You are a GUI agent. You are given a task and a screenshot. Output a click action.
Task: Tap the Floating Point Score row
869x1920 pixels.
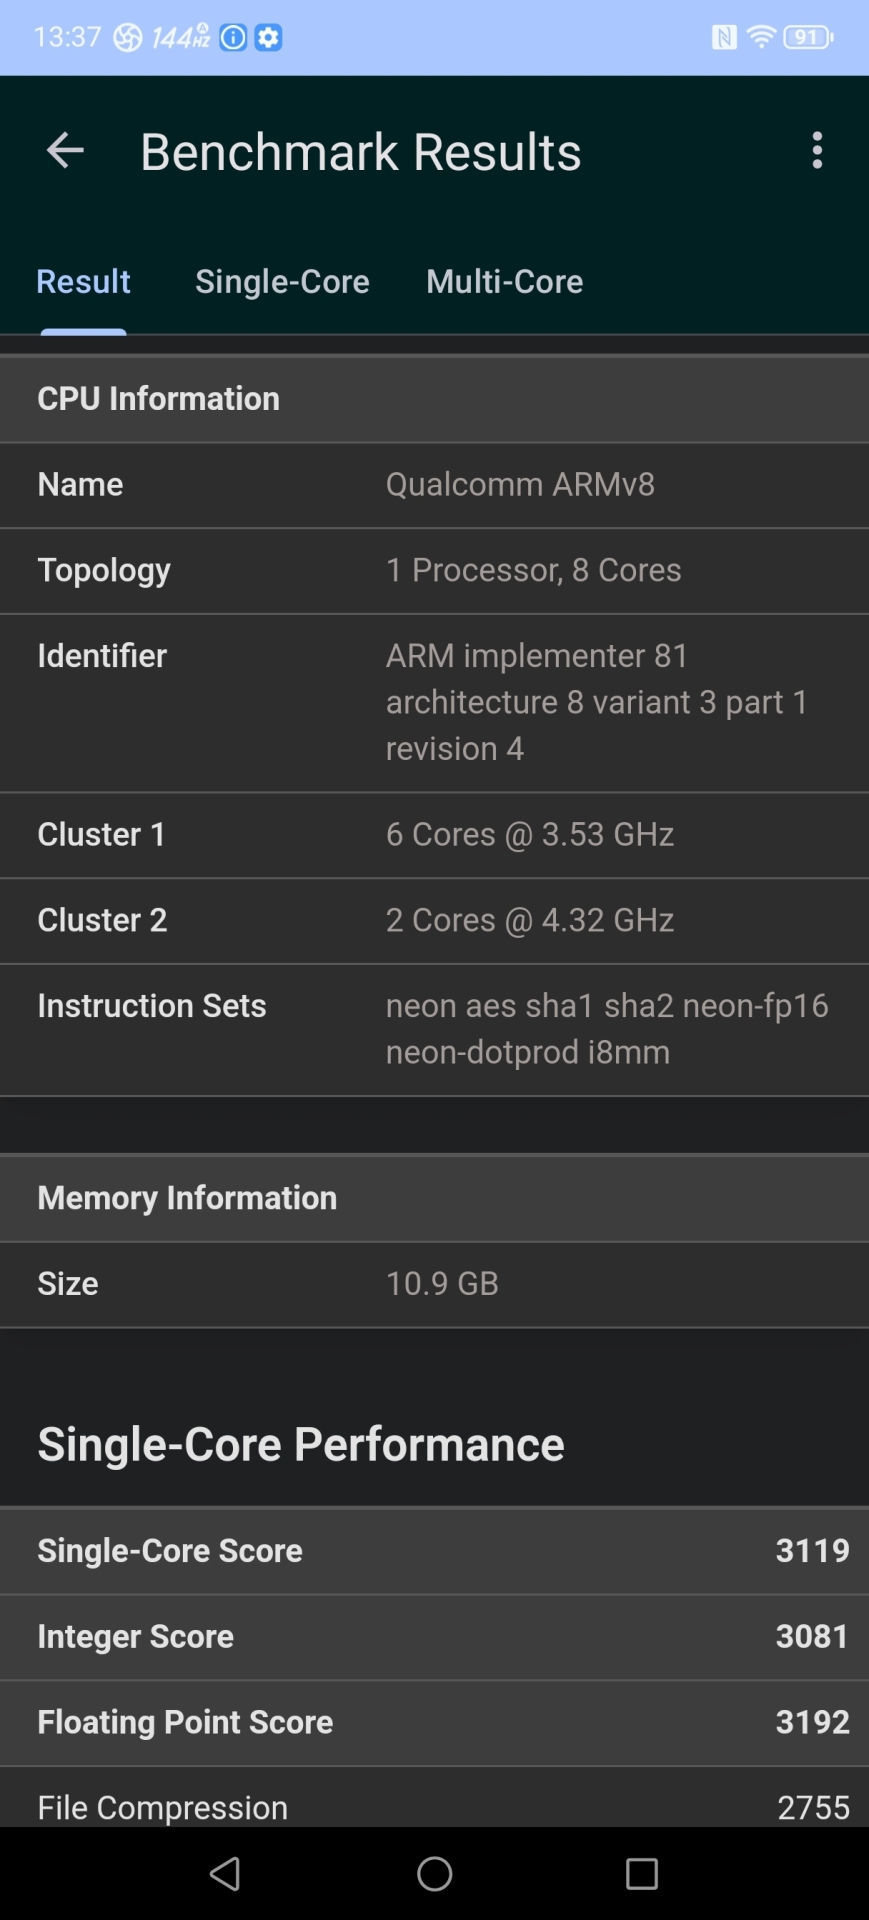(434, 1722)
